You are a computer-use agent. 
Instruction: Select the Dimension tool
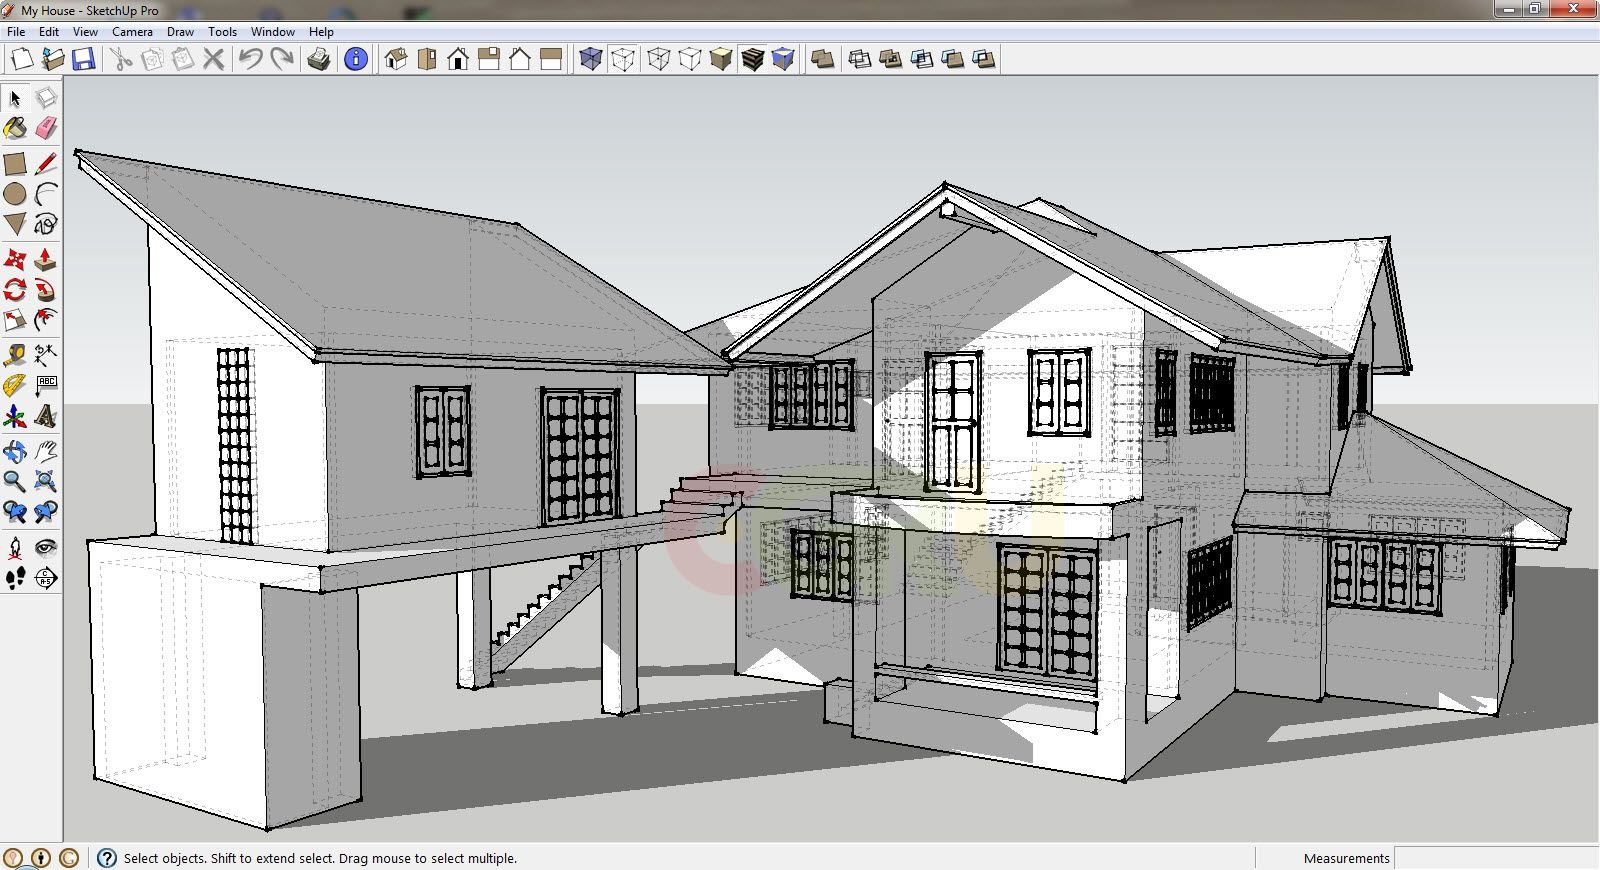(45, 354)
